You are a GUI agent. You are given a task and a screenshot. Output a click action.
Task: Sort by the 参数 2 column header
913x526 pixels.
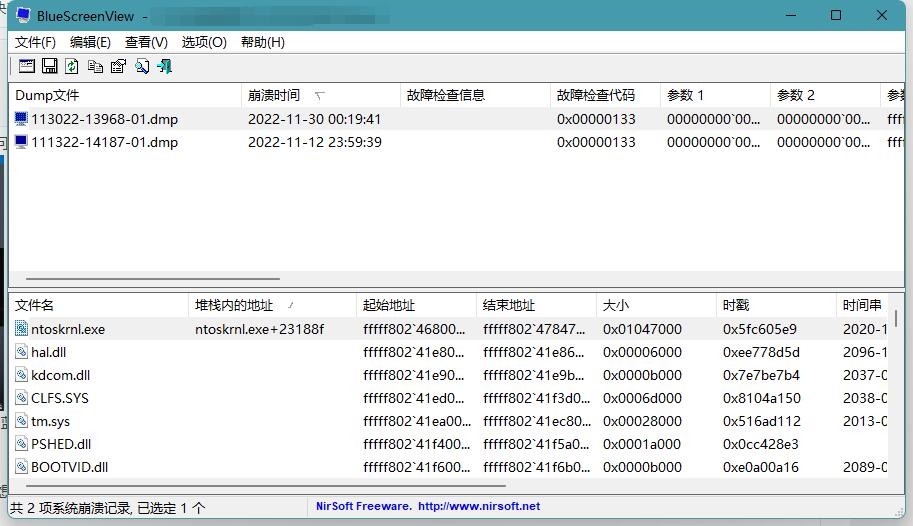825,95
